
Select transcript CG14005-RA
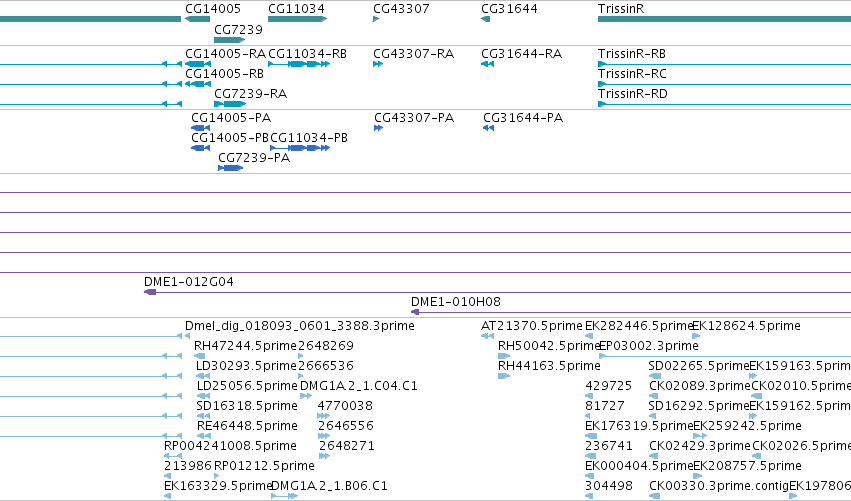pos(225,54)
